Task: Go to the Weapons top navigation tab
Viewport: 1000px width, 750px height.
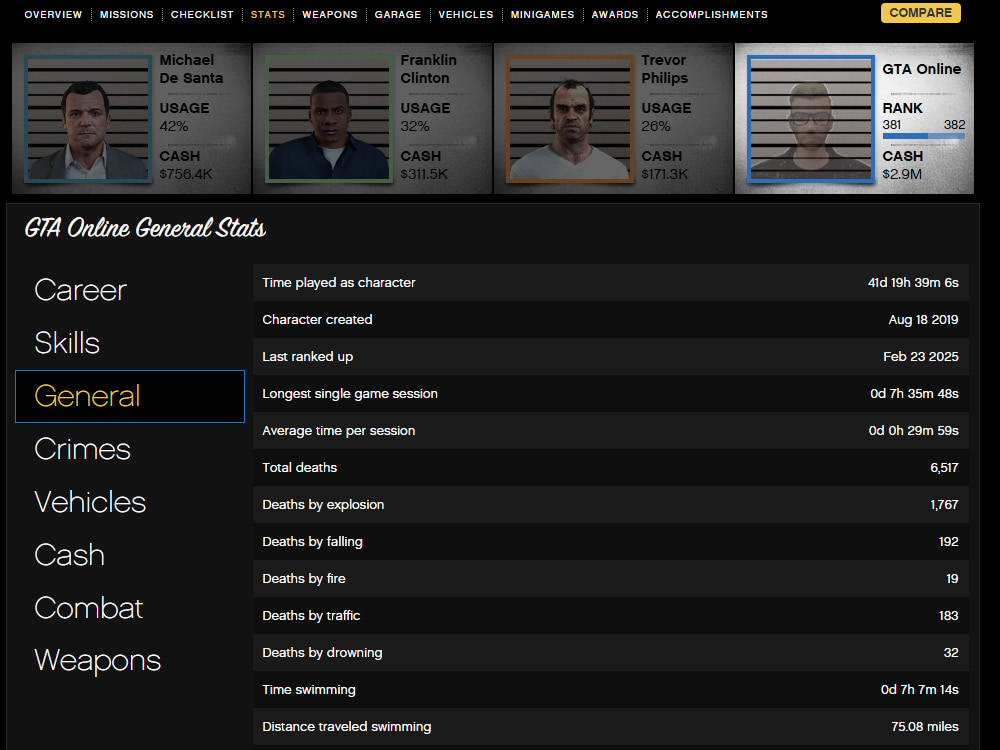Action: point(330,14)
